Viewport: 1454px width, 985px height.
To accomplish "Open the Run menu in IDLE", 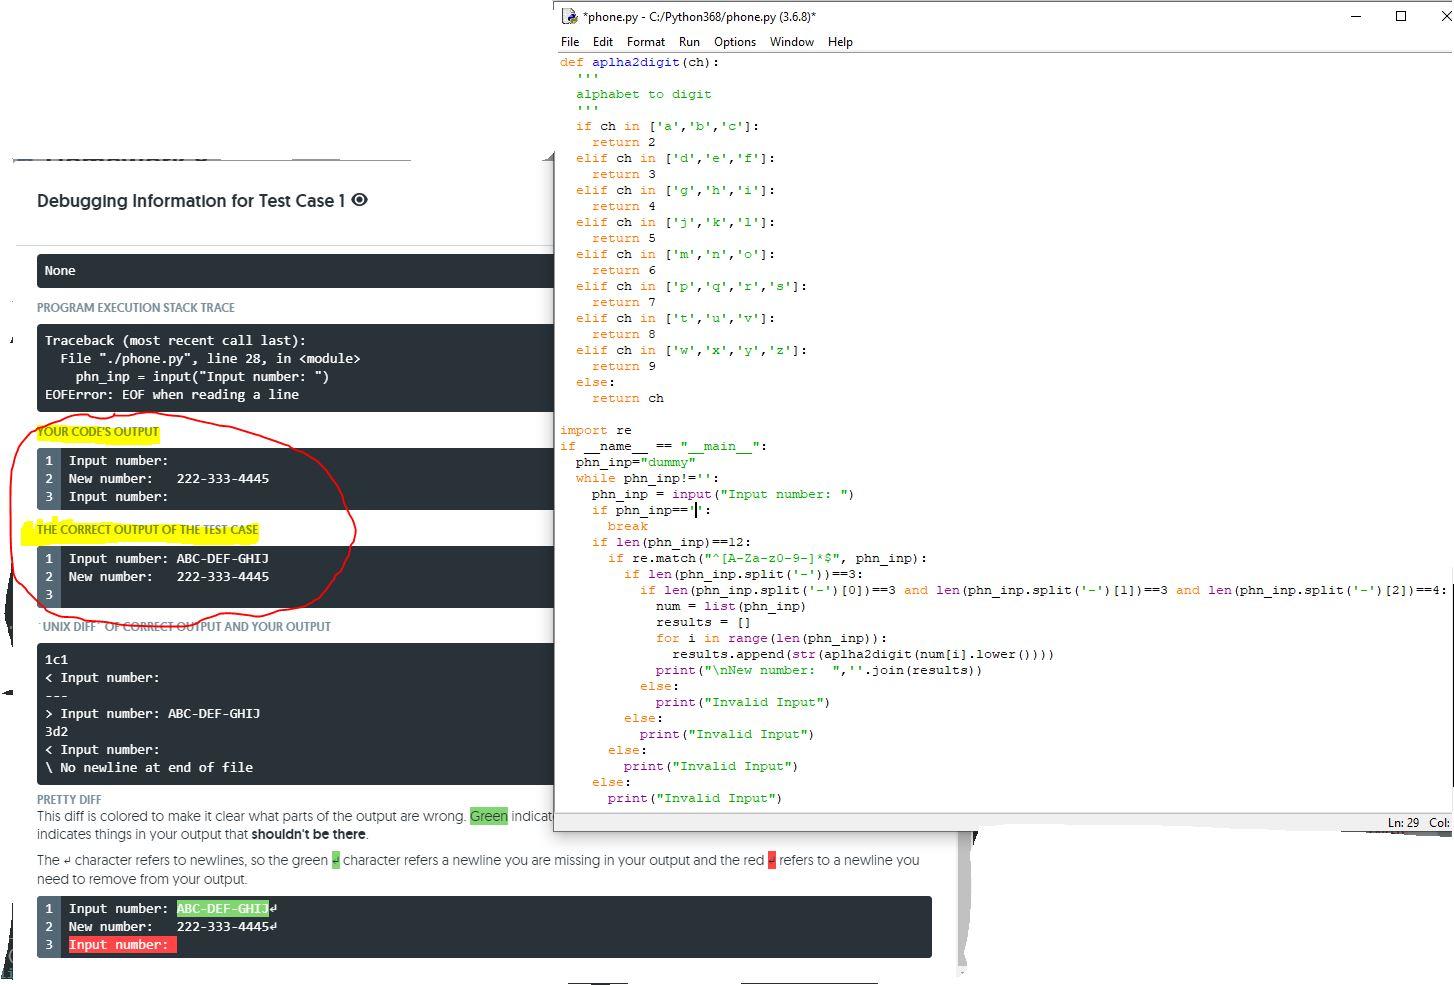I will click(689, 42).
